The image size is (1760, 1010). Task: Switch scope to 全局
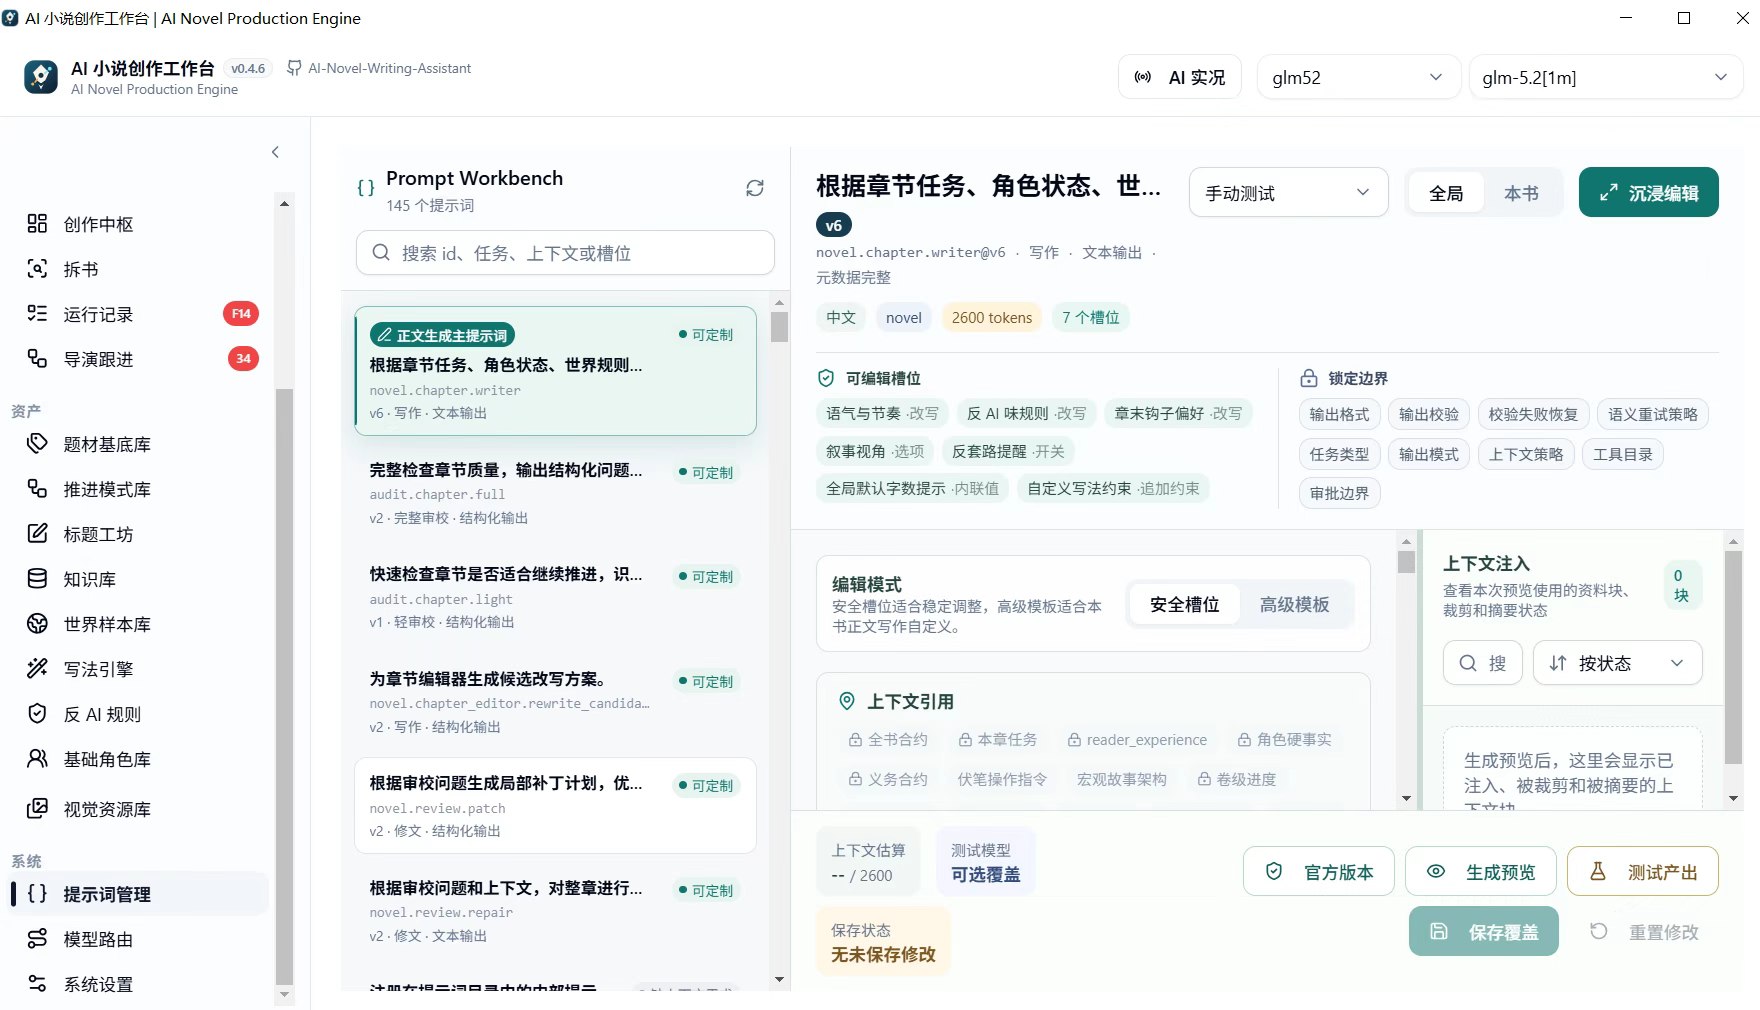[1446, 193]
